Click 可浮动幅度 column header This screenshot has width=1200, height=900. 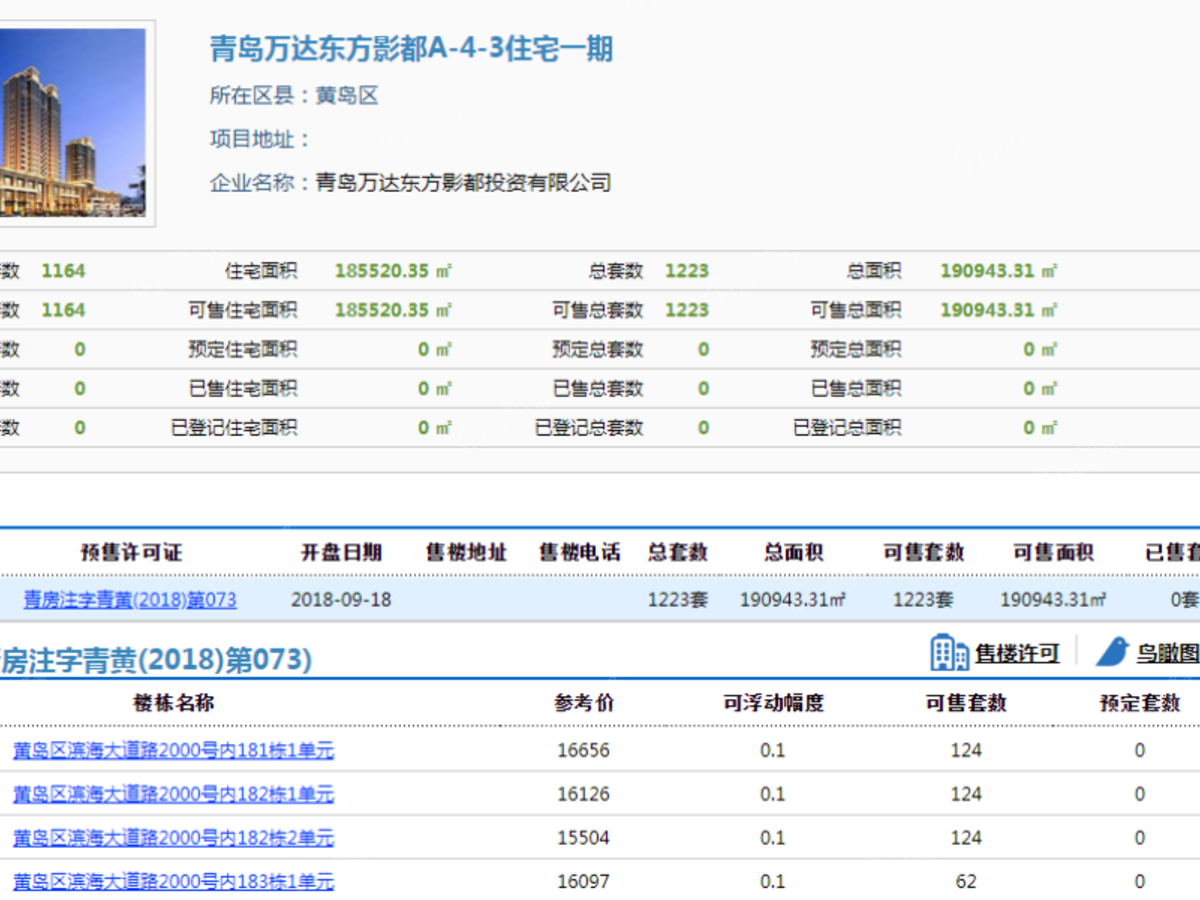coord(773,703)
